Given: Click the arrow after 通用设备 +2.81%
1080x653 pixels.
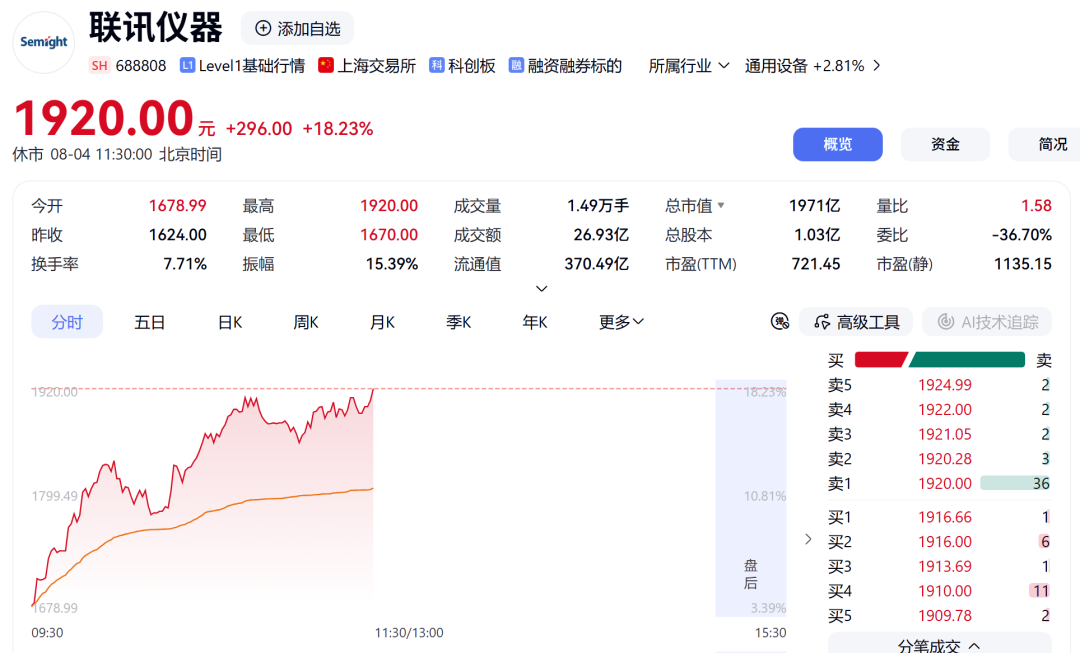Looking at the screenshot, I should (x=877, y=65).
